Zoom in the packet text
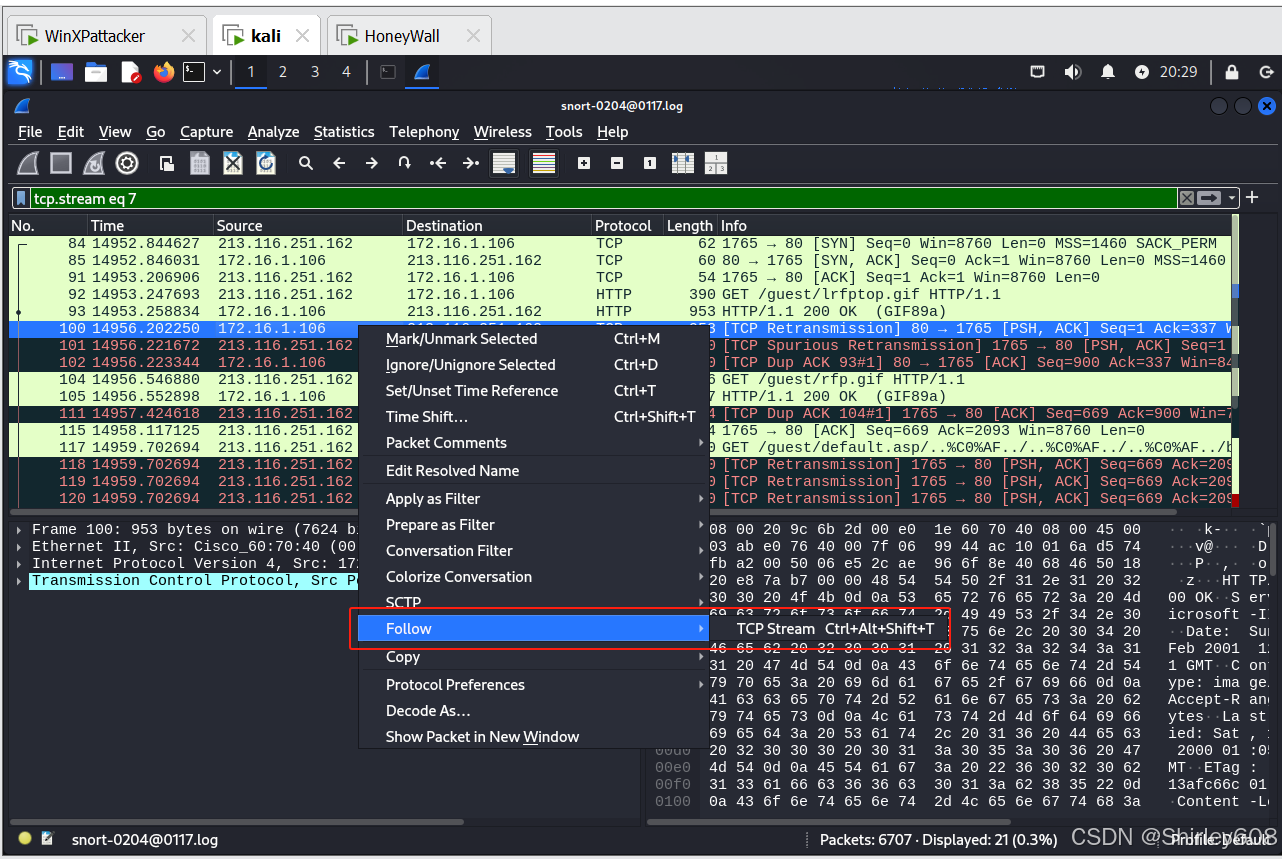The image size is (1282, 859). (x=584, y=163)
